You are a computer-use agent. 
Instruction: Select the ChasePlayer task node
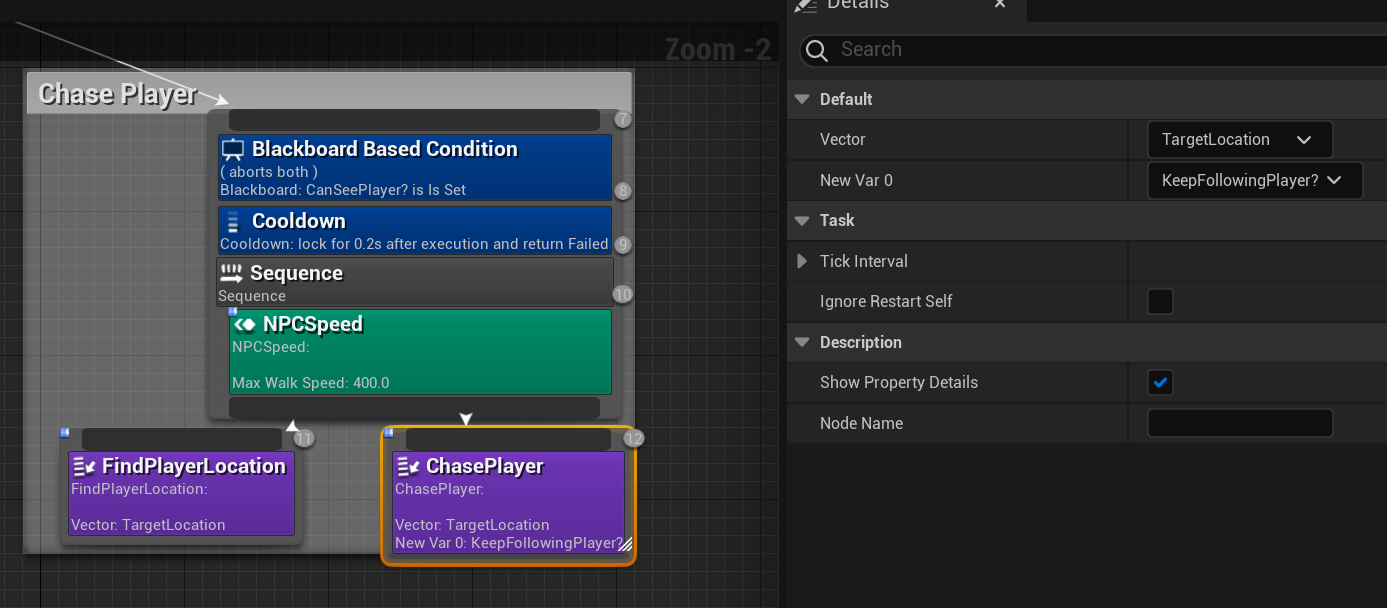[x=508, y=503]
